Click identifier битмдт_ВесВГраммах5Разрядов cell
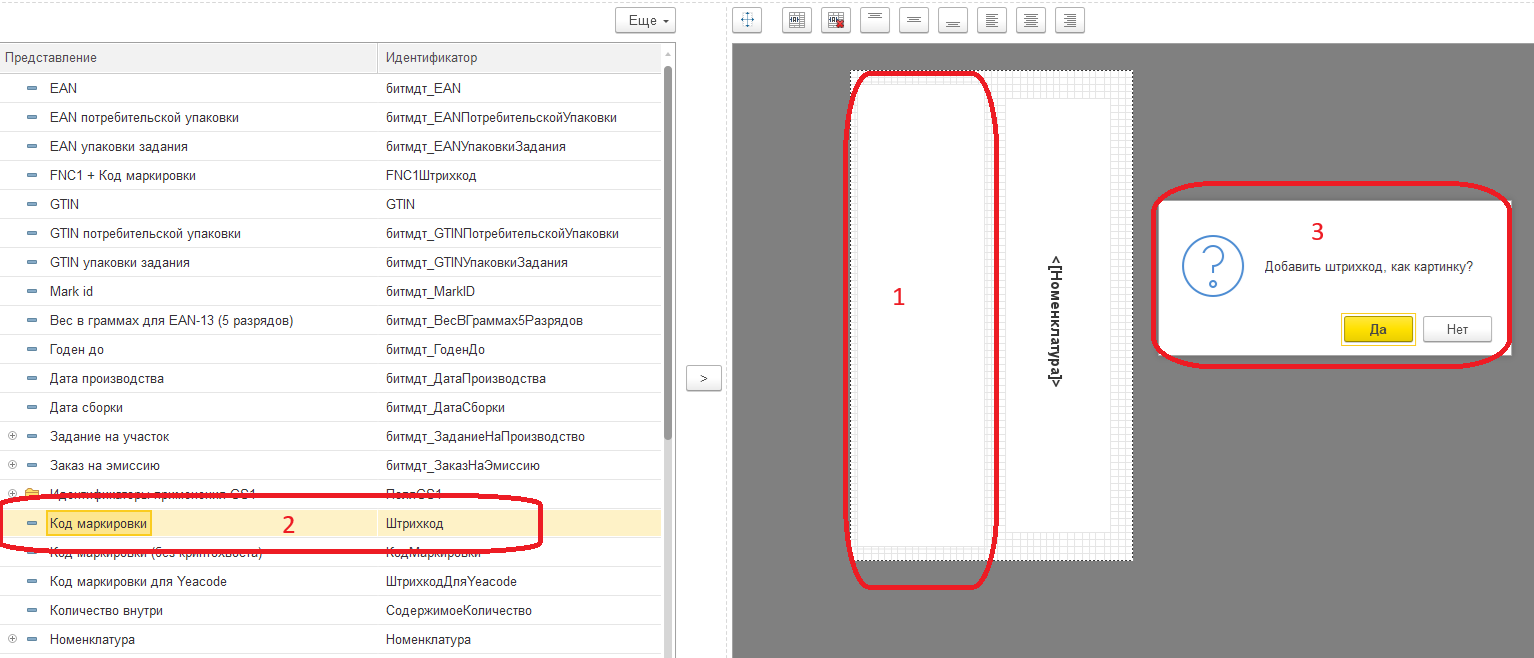This screenshot has width=1534, height=658. [520, 320]
